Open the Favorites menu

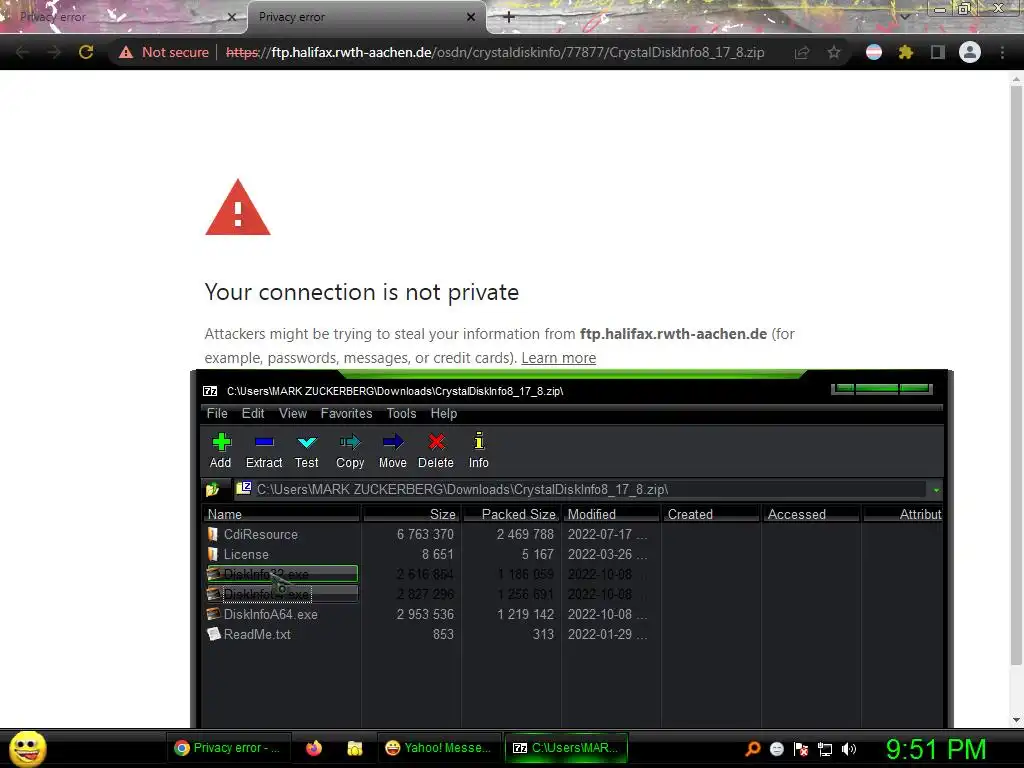[x=346, y=413]
